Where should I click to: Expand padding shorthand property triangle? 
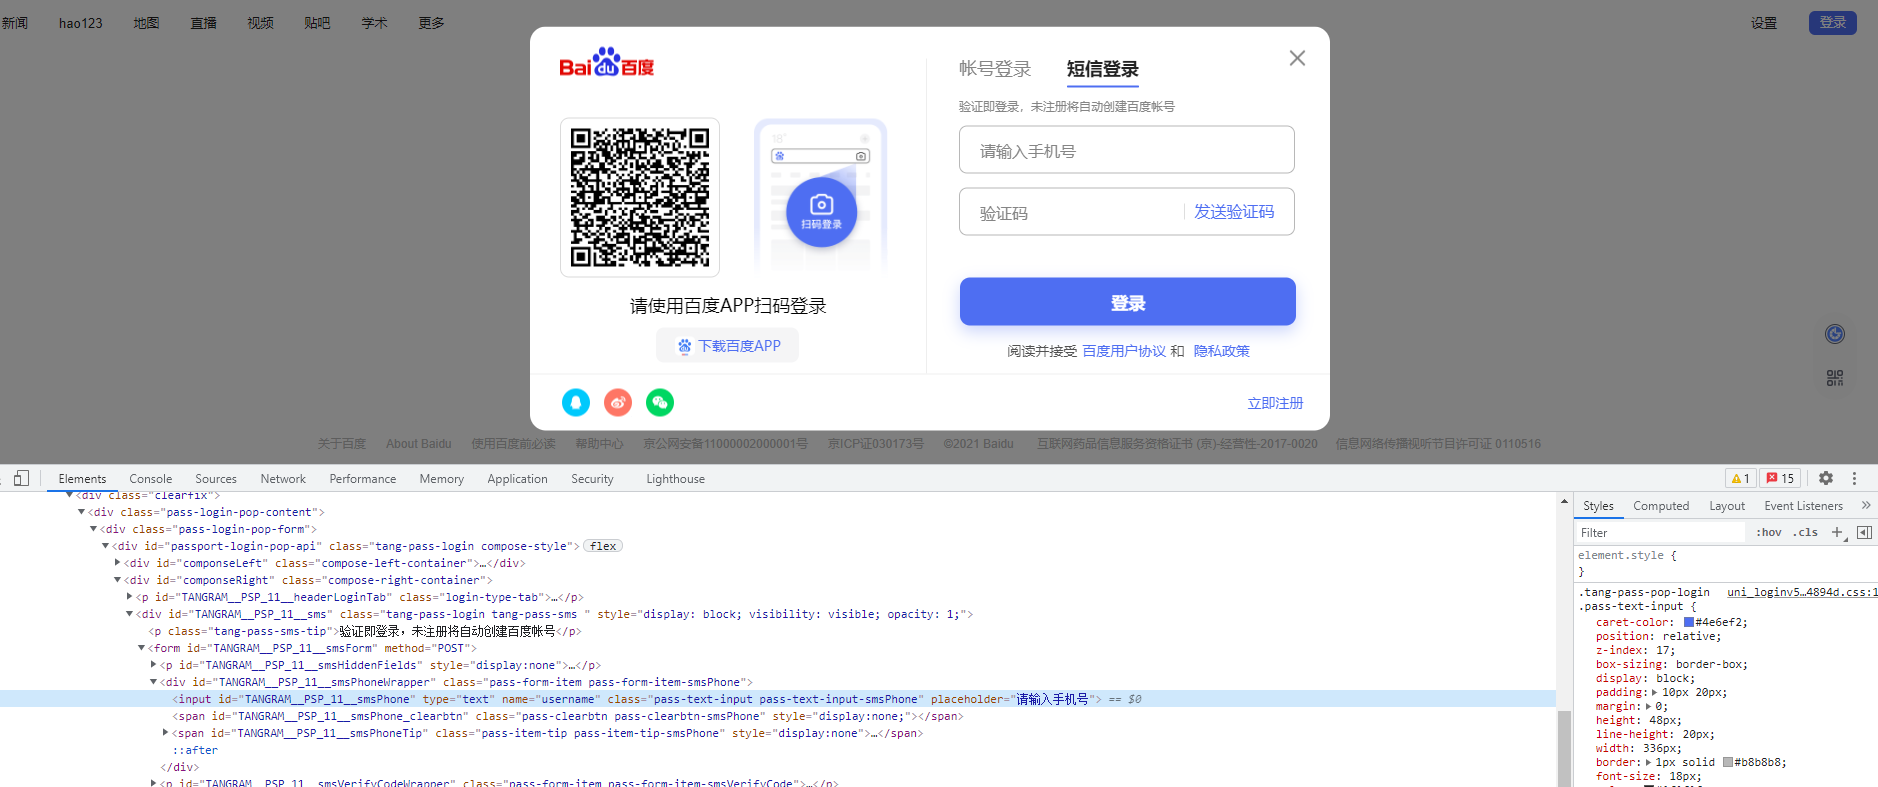coord(1655,692)
